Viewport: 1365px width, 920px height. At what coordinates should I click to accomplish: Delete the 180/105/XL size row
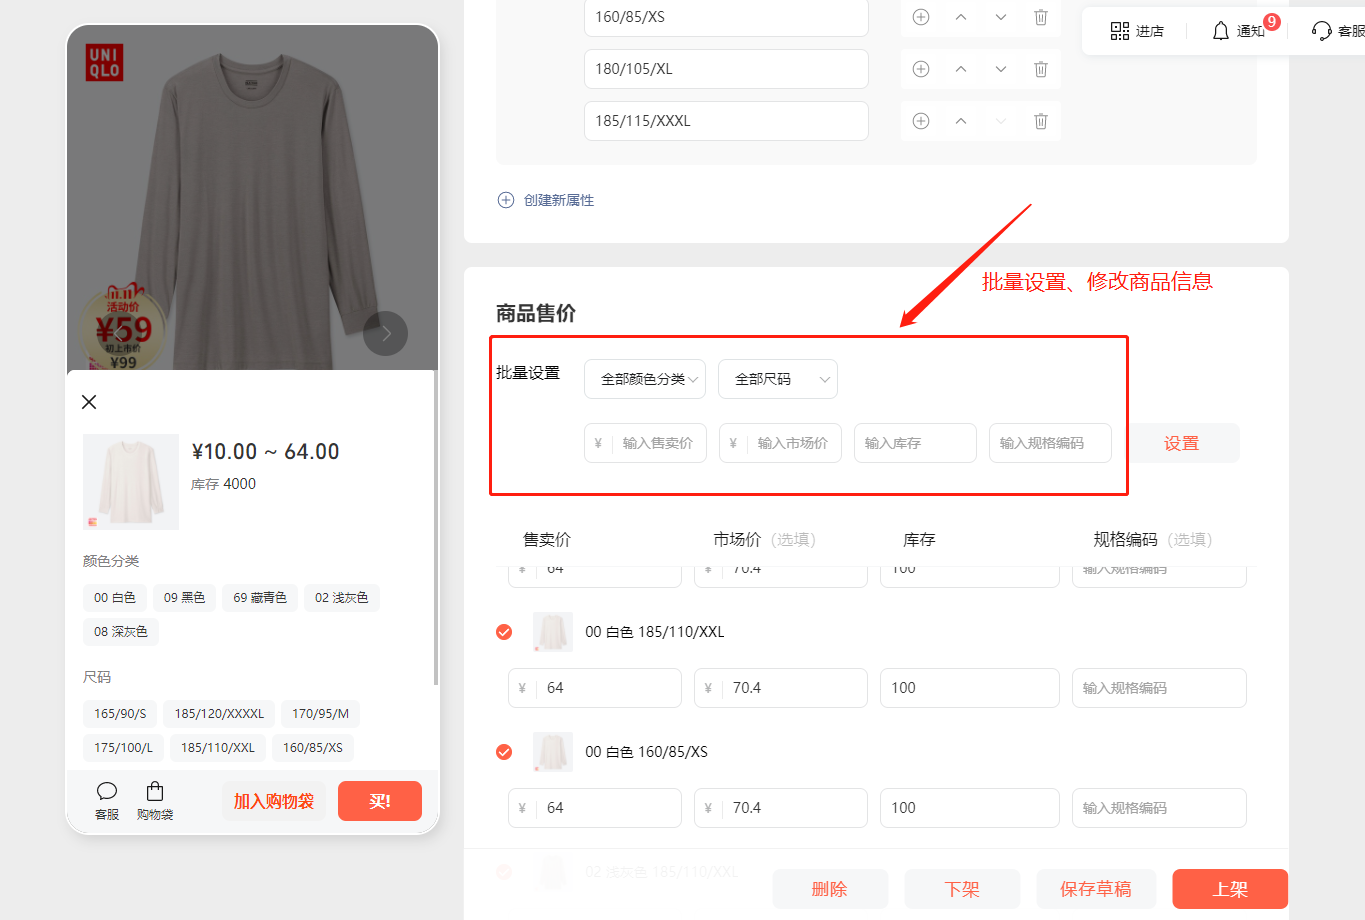pyautogui.click(x=1041, y=69)
